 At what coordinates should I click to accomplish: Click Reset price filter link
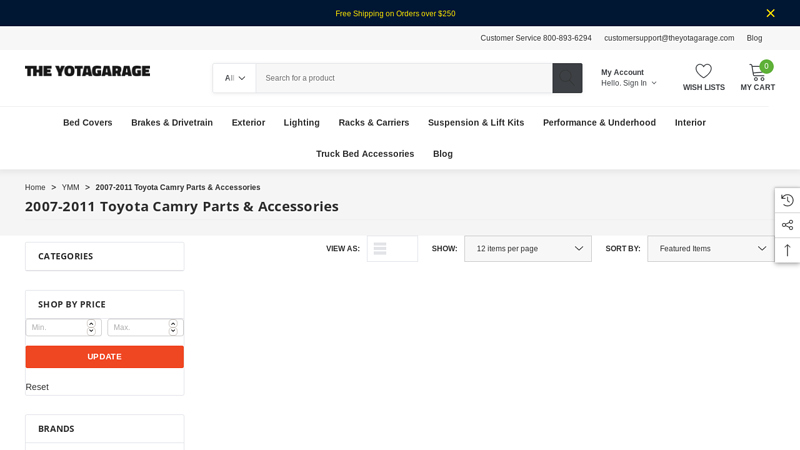coord(37,387)
